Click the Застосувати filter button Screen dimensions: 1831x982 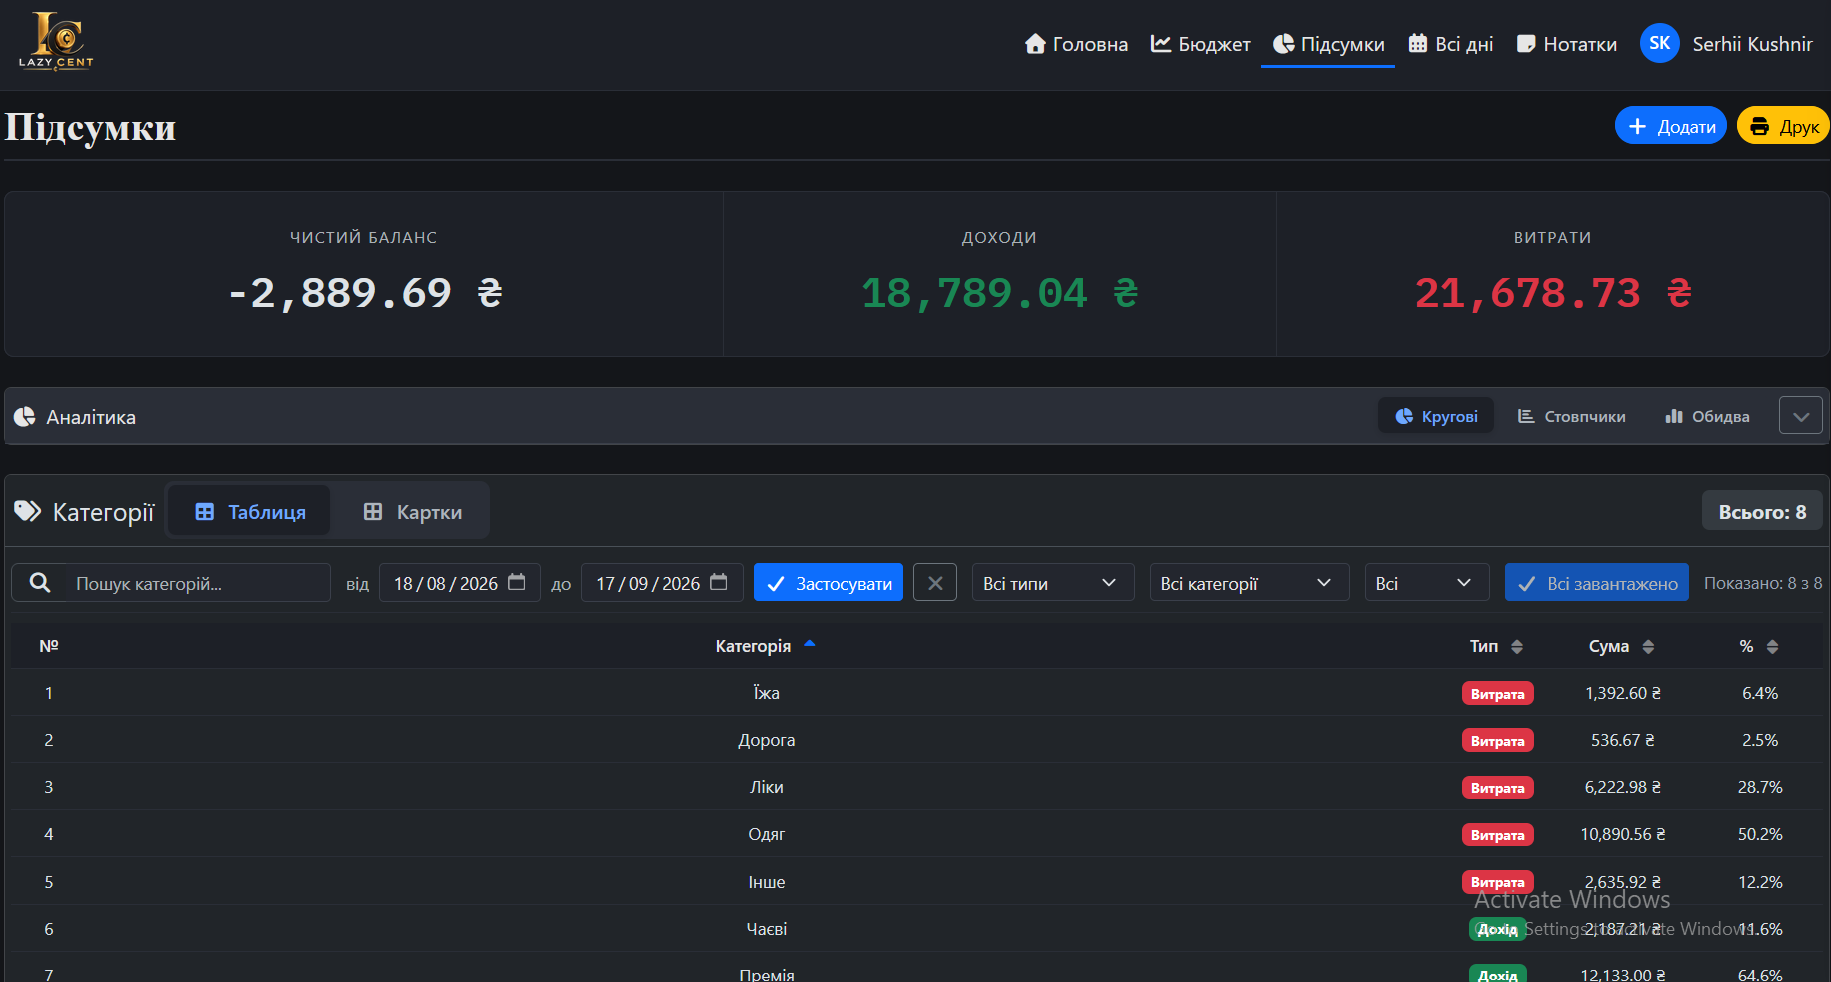[x=828, y=583]
